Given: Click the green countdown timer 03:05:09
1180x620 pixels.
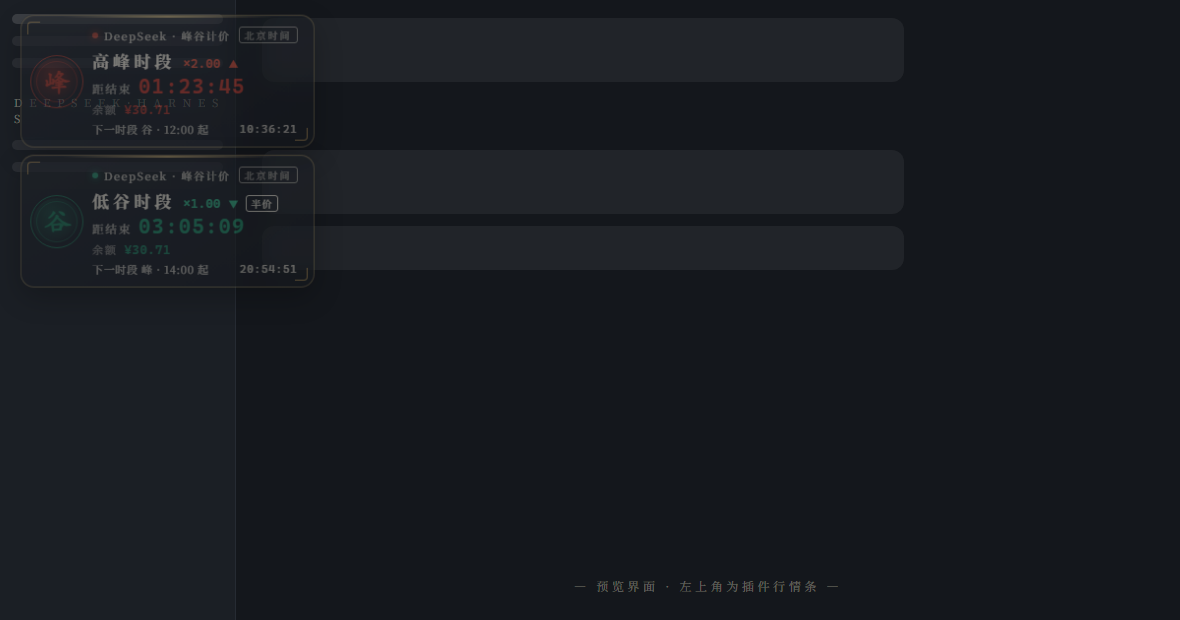Looking at the screenshot, I should [x=191, y=226].
